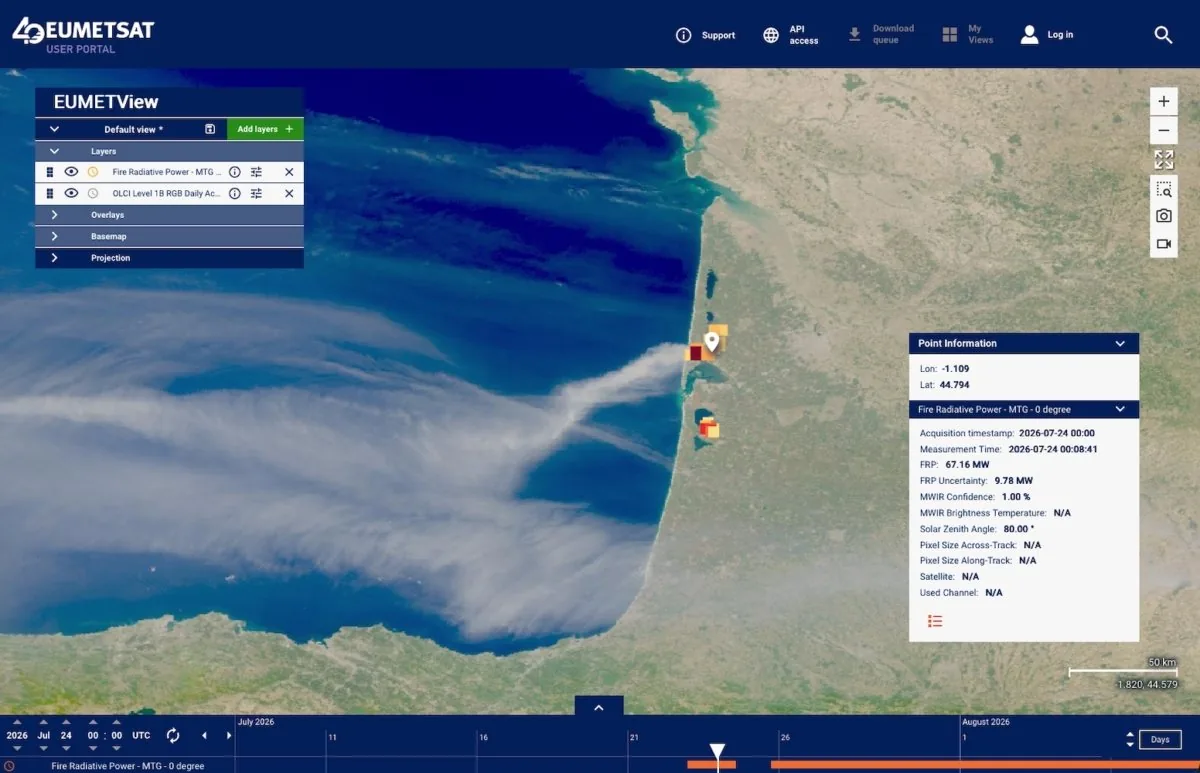The image size is (1200, 773).
Task: Click the white timeline position marker
Action: 717,752
